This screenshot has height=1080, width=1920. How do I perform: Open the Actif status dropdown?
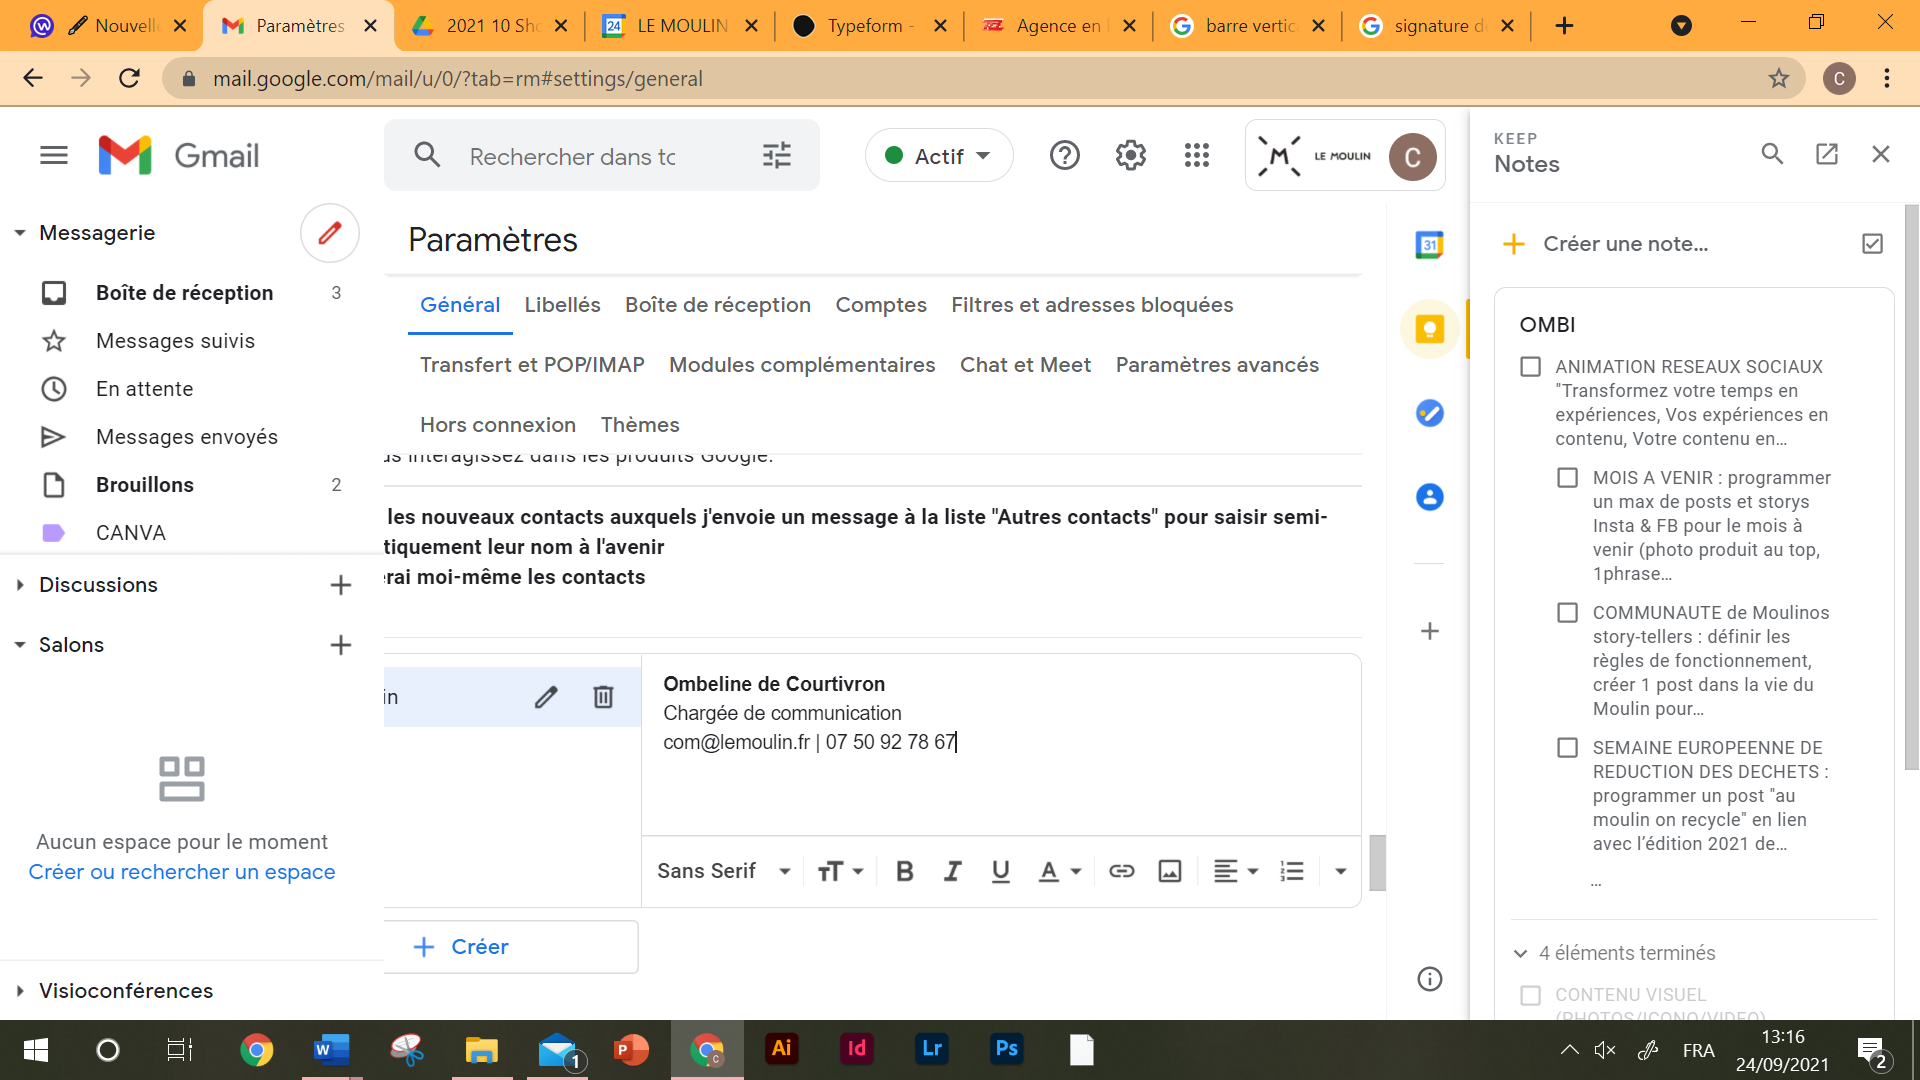939,156
